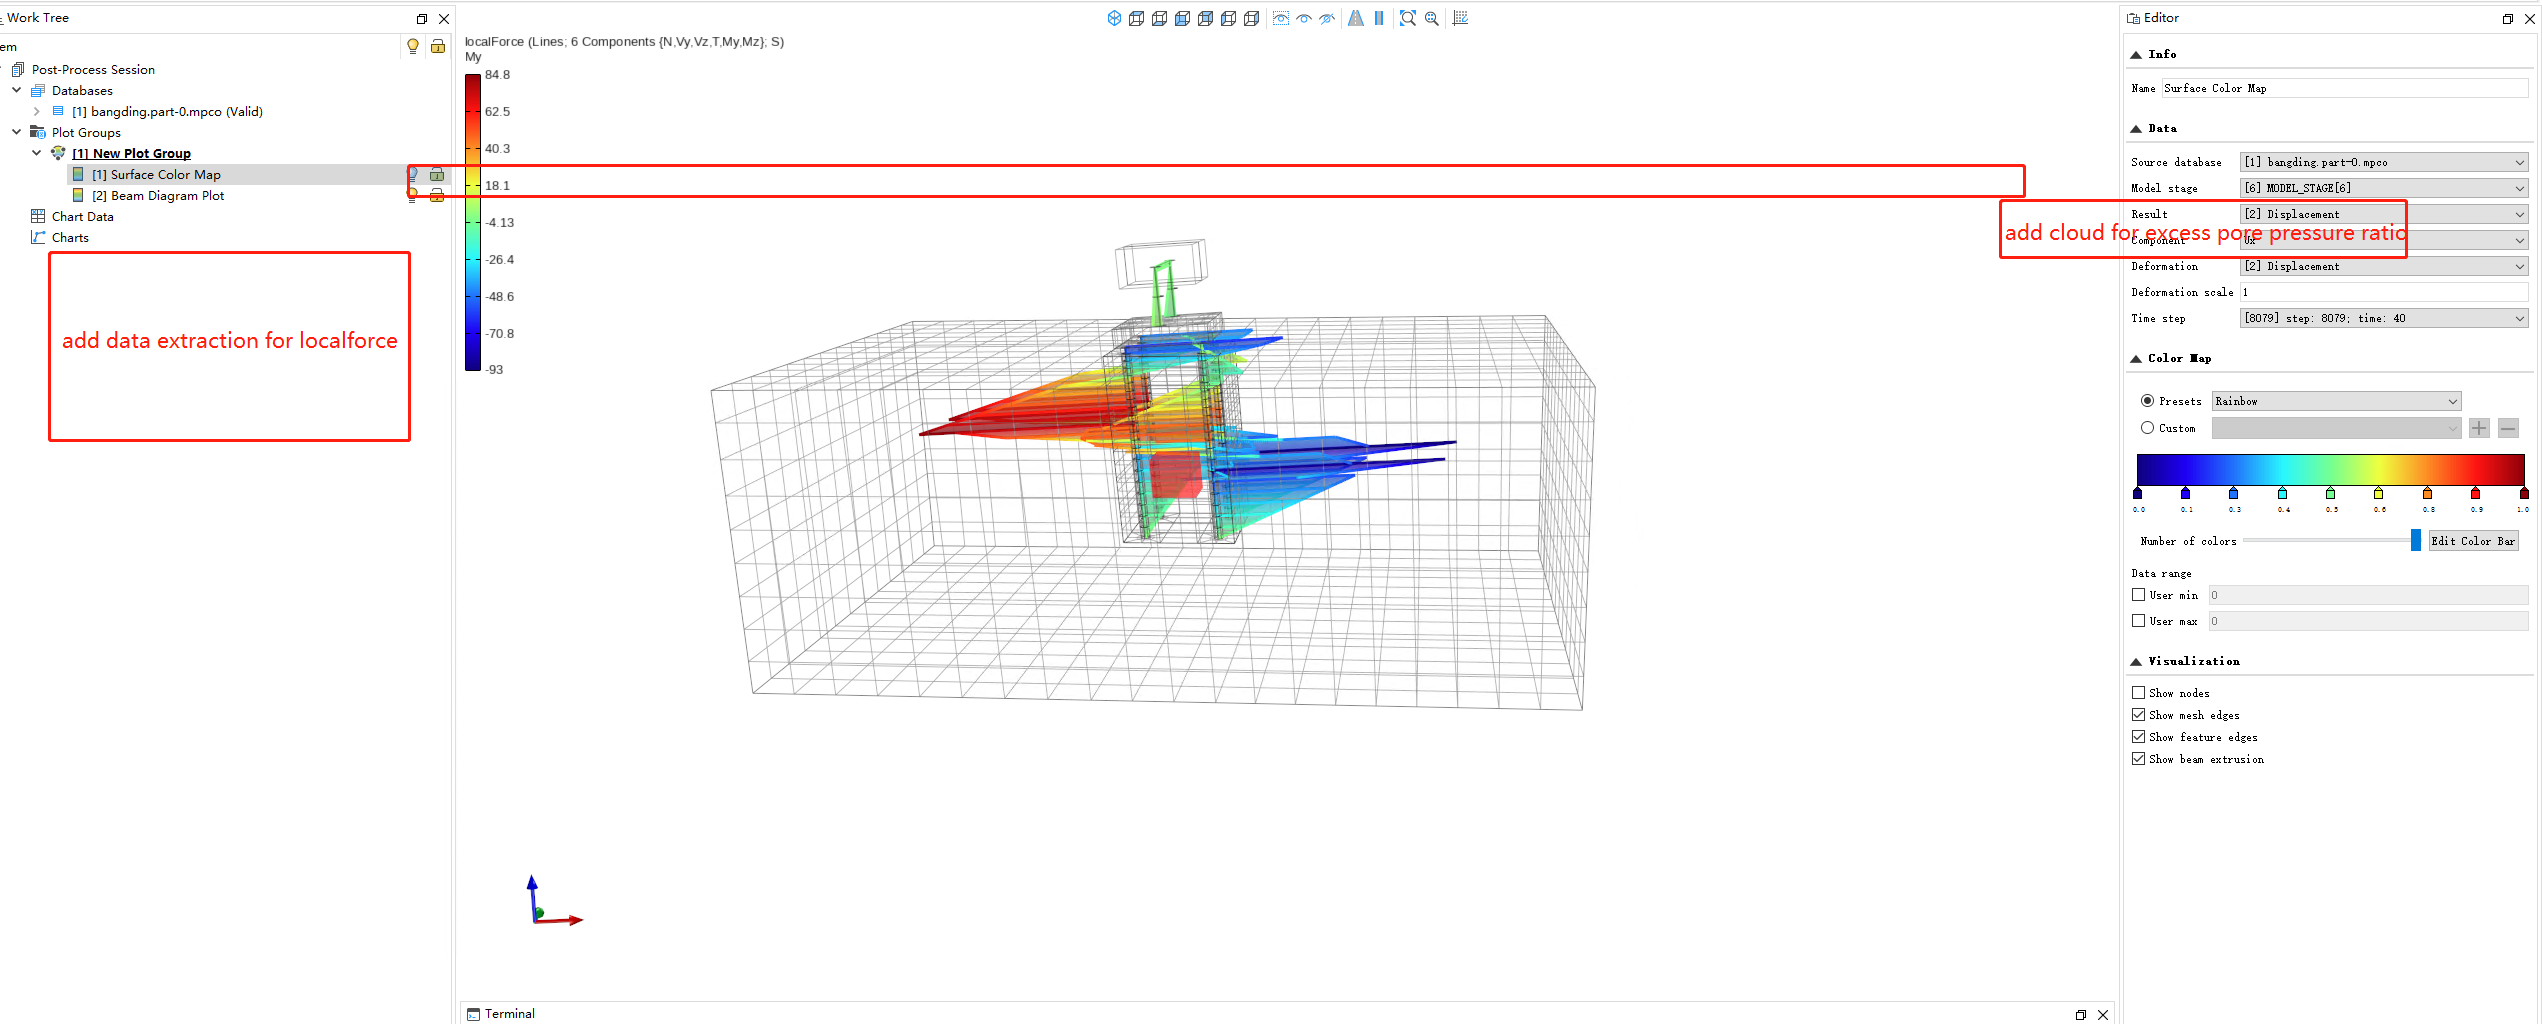Viewport: 2542px width, 1024px height.
Task: Click the Terminal panel title
Action: point(510,1014)
